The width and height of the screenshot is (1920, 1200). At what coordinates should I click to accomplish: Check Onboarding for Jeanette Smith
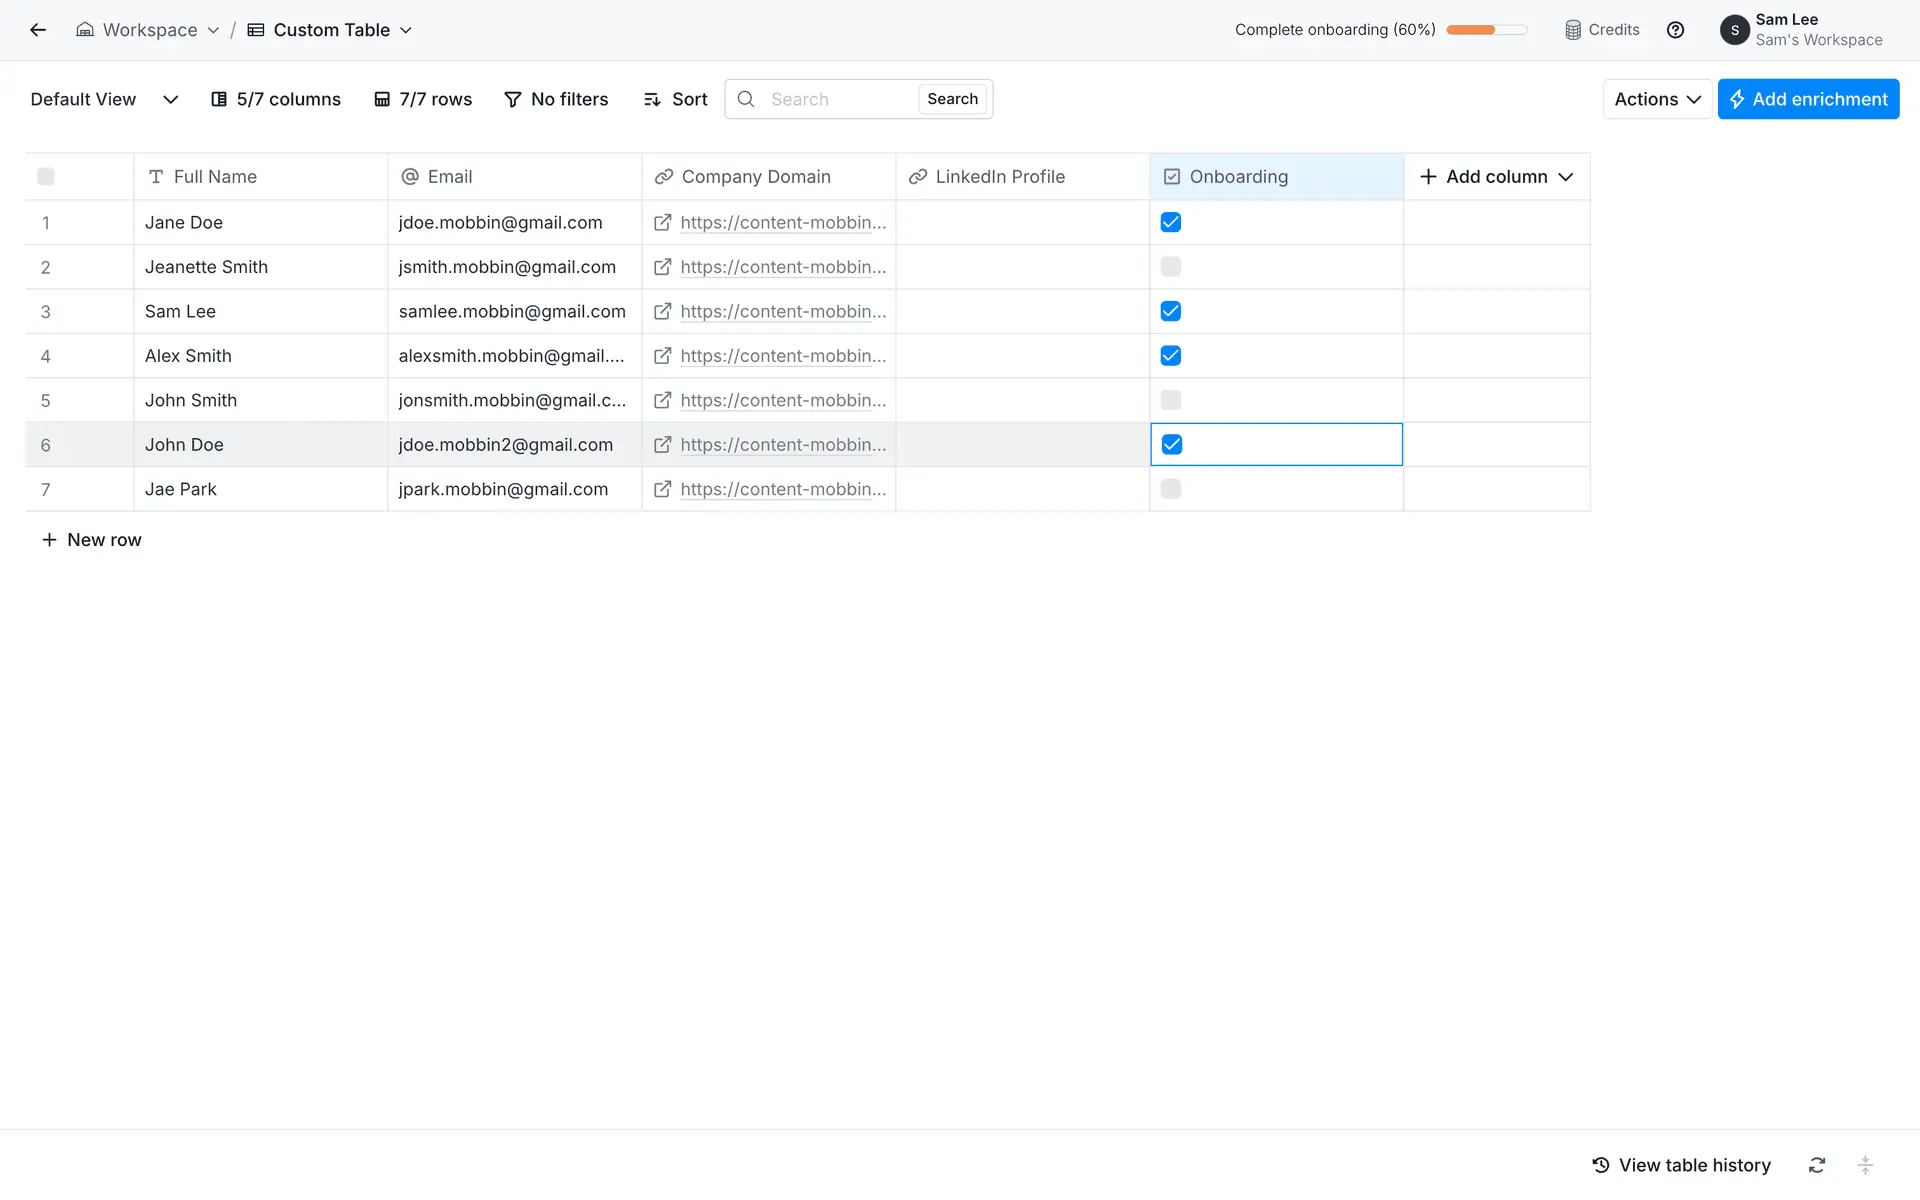coord(1171,267)
